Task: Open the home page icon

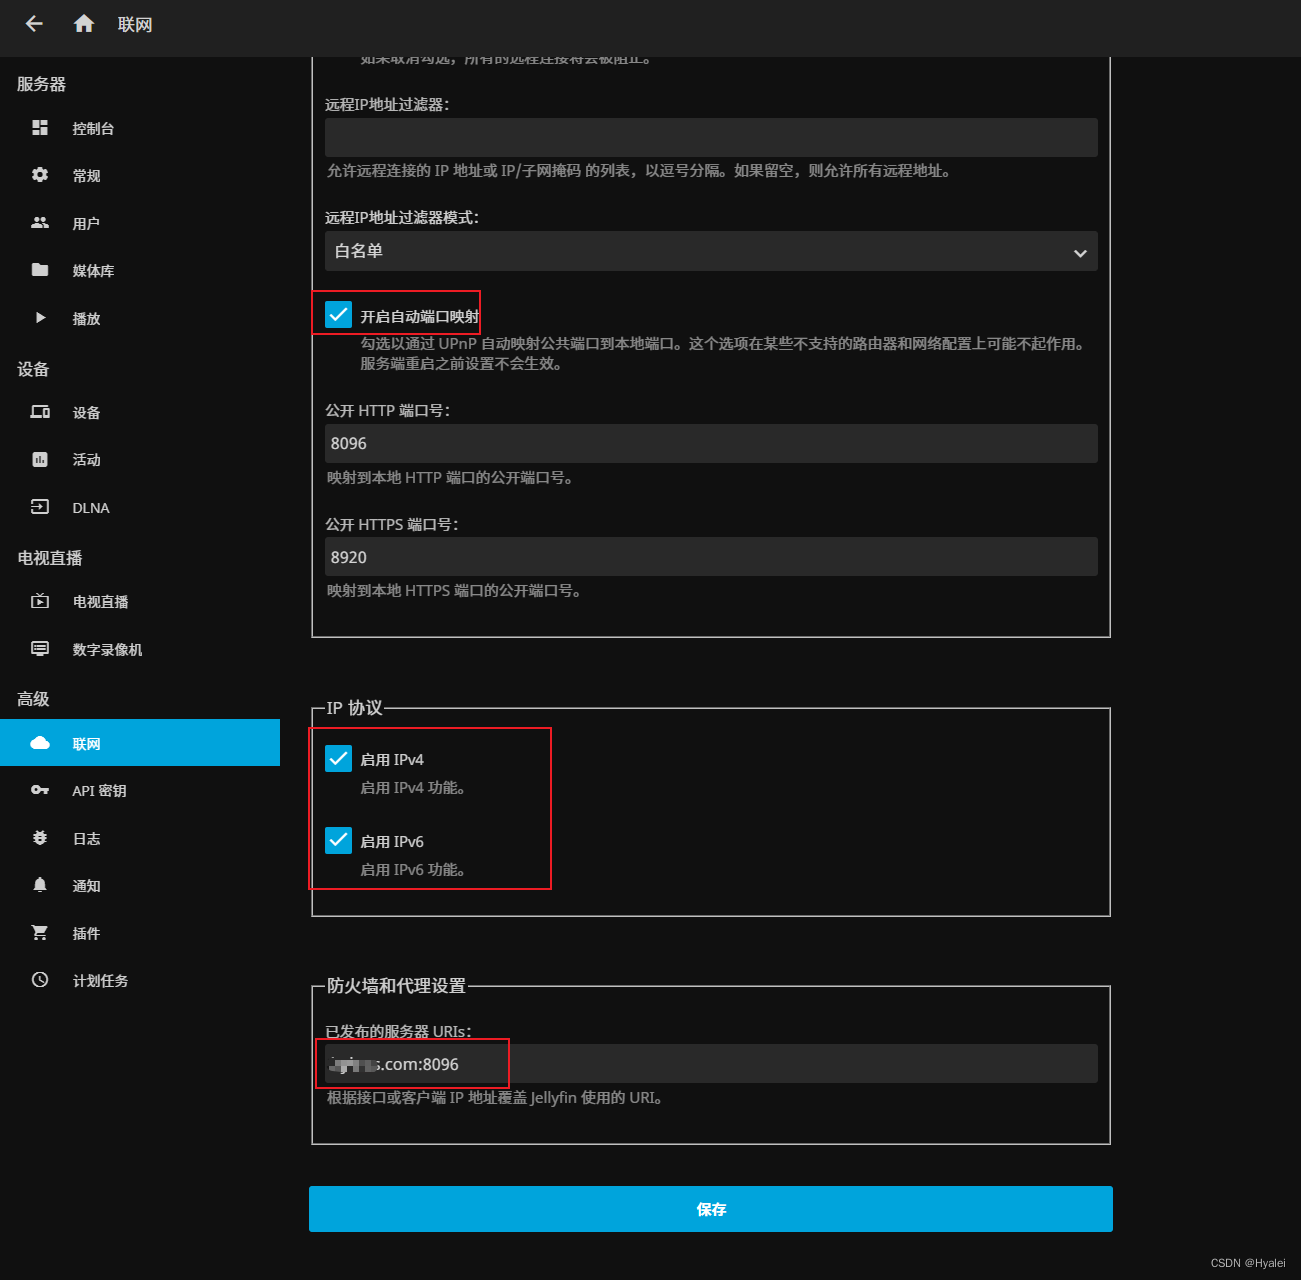Action: 84,24
